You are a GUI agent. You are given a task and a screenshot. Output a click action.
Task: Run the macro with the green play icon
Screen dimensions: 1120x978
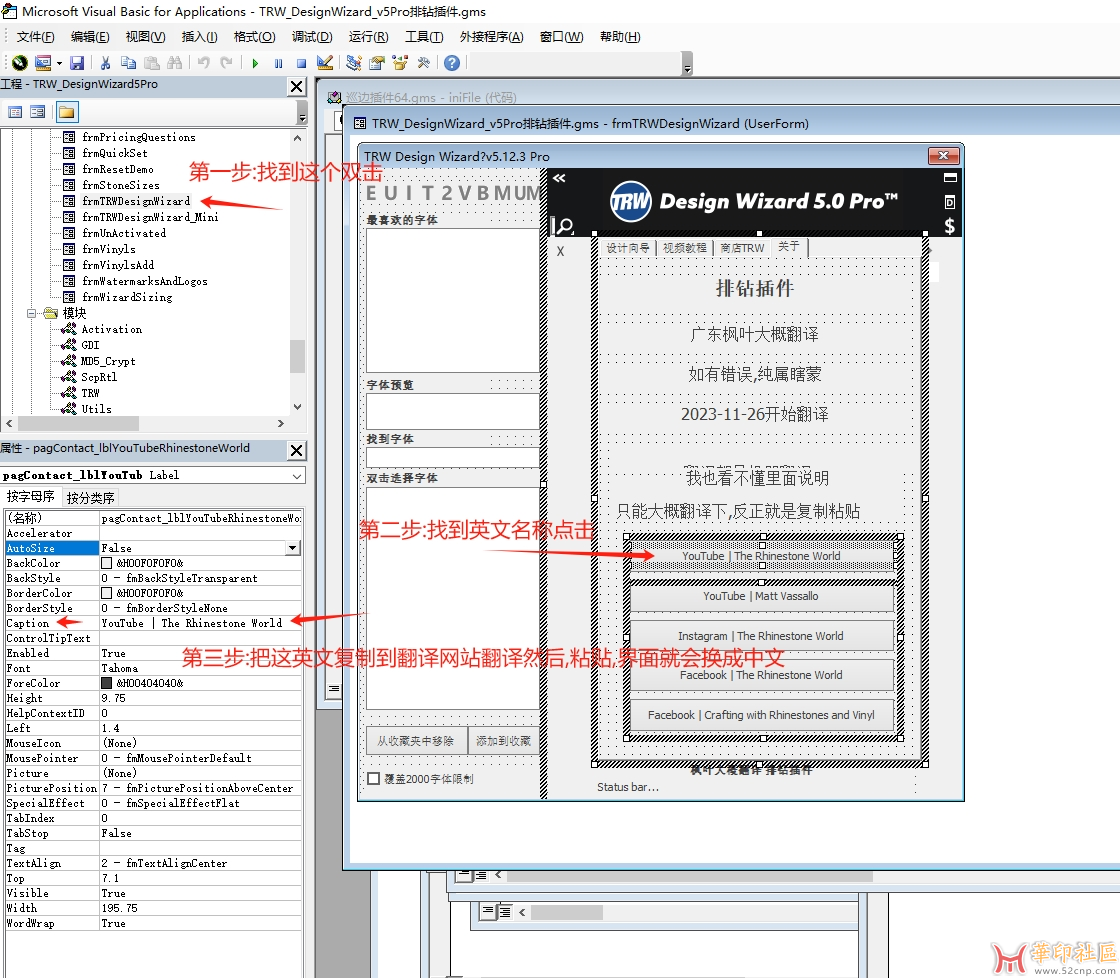click(x=255, y=63)
